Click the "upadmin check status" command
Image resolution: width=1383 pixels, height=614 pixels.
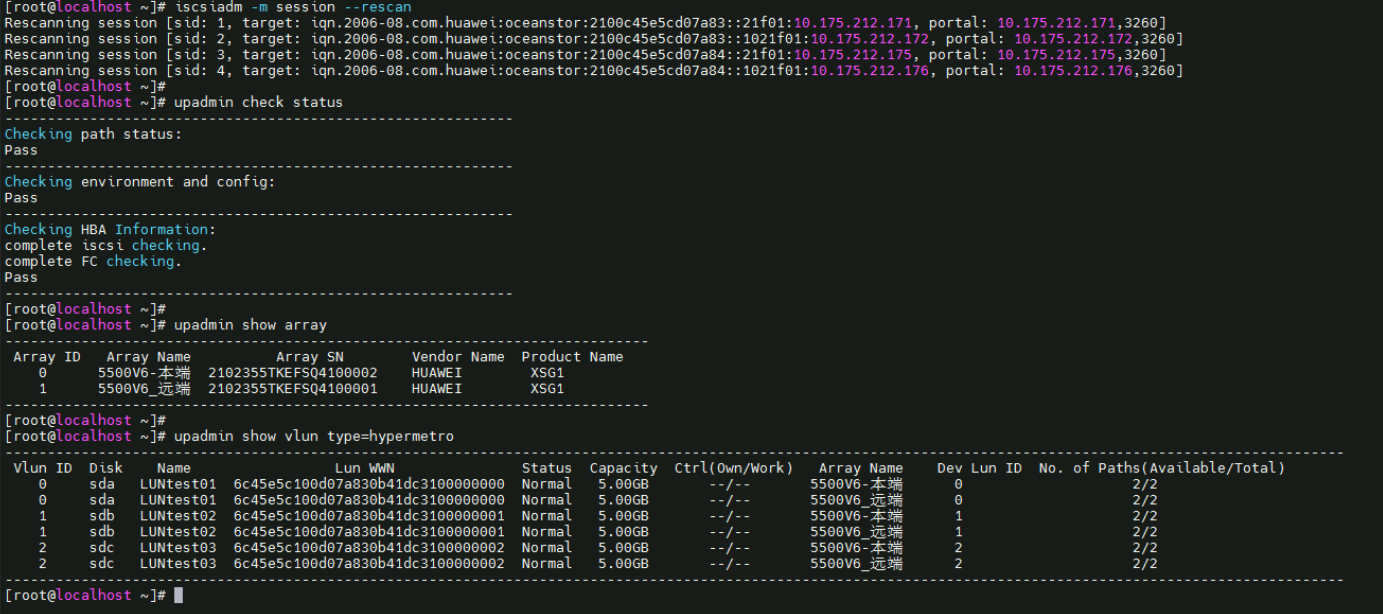[258, 102]
